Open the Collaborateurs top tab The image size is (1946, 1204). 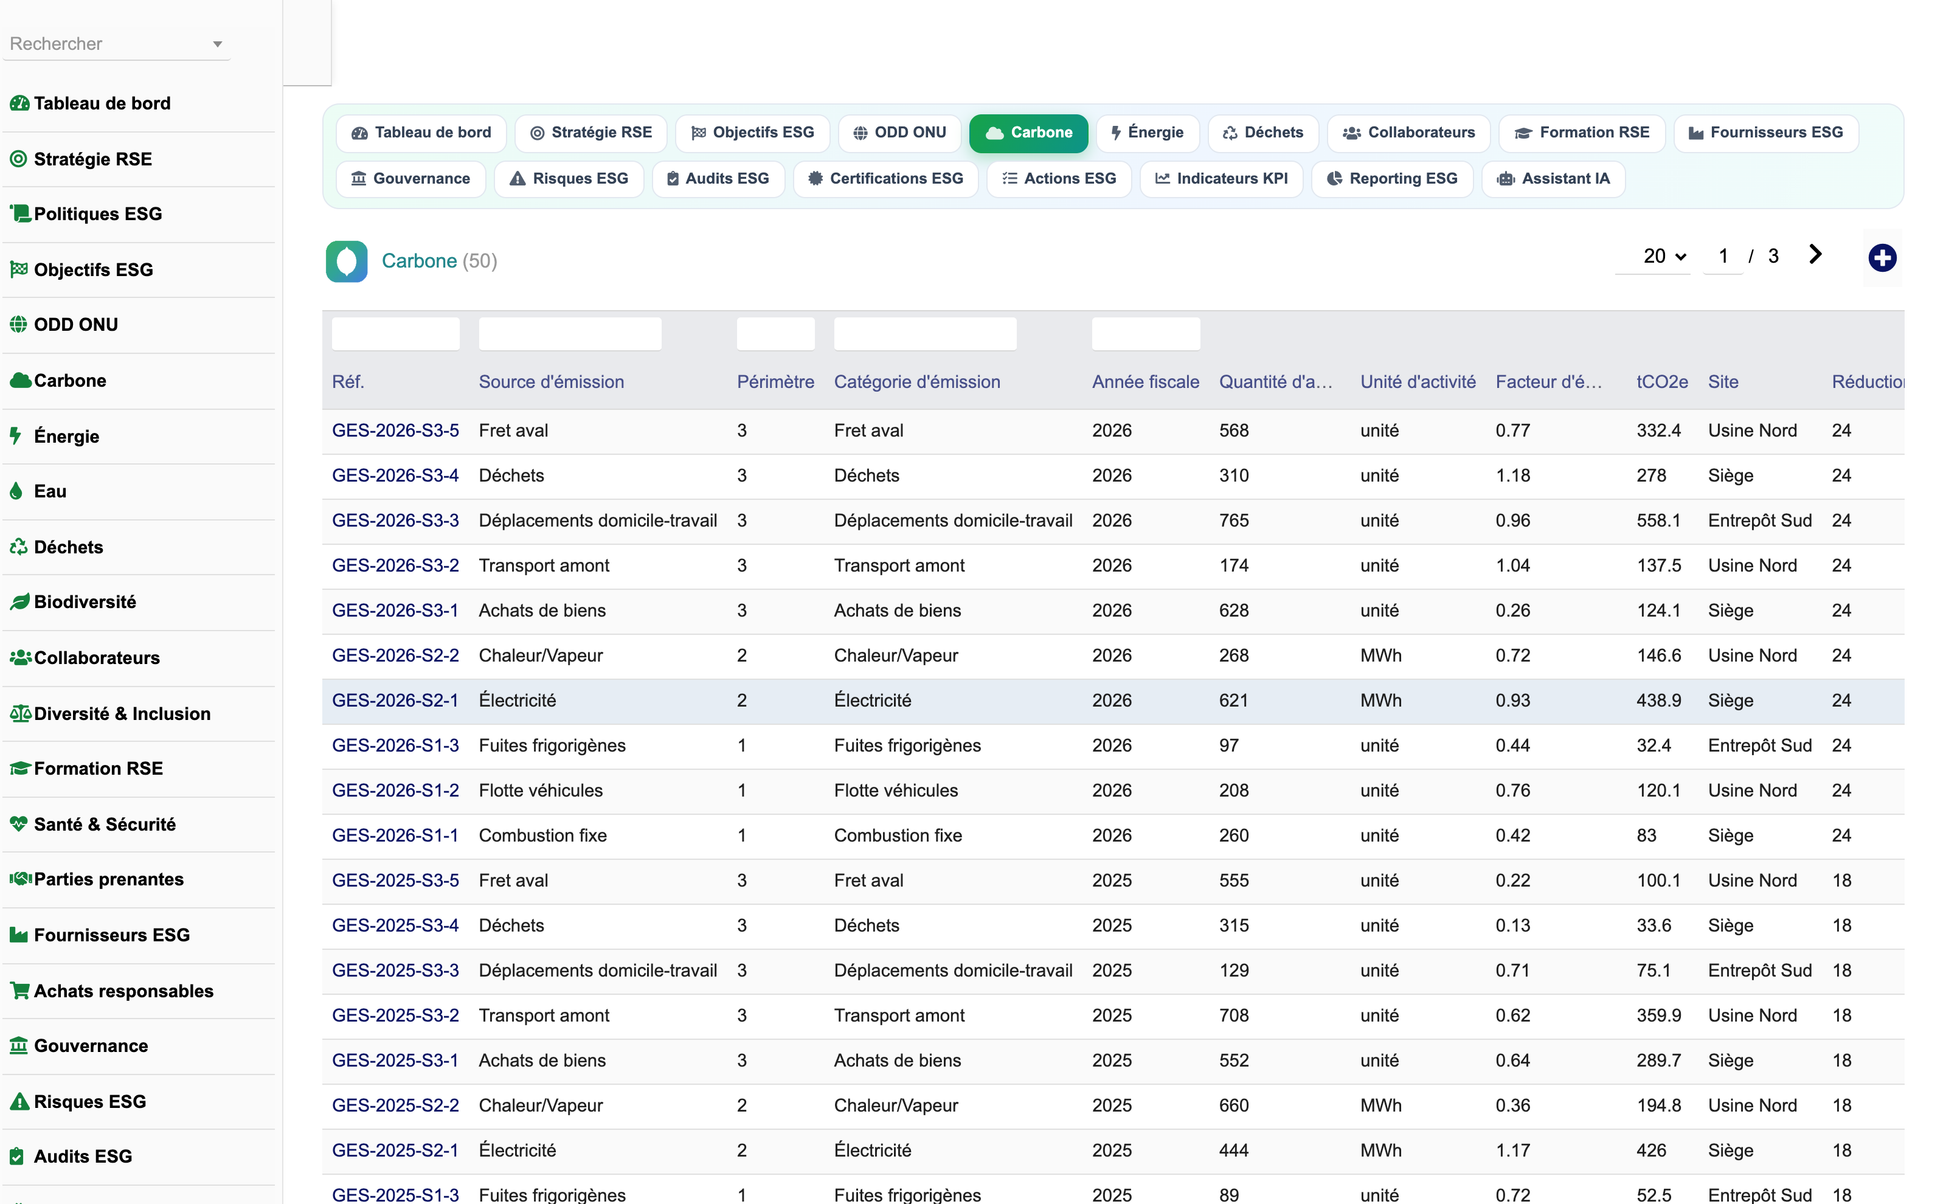1409,133
